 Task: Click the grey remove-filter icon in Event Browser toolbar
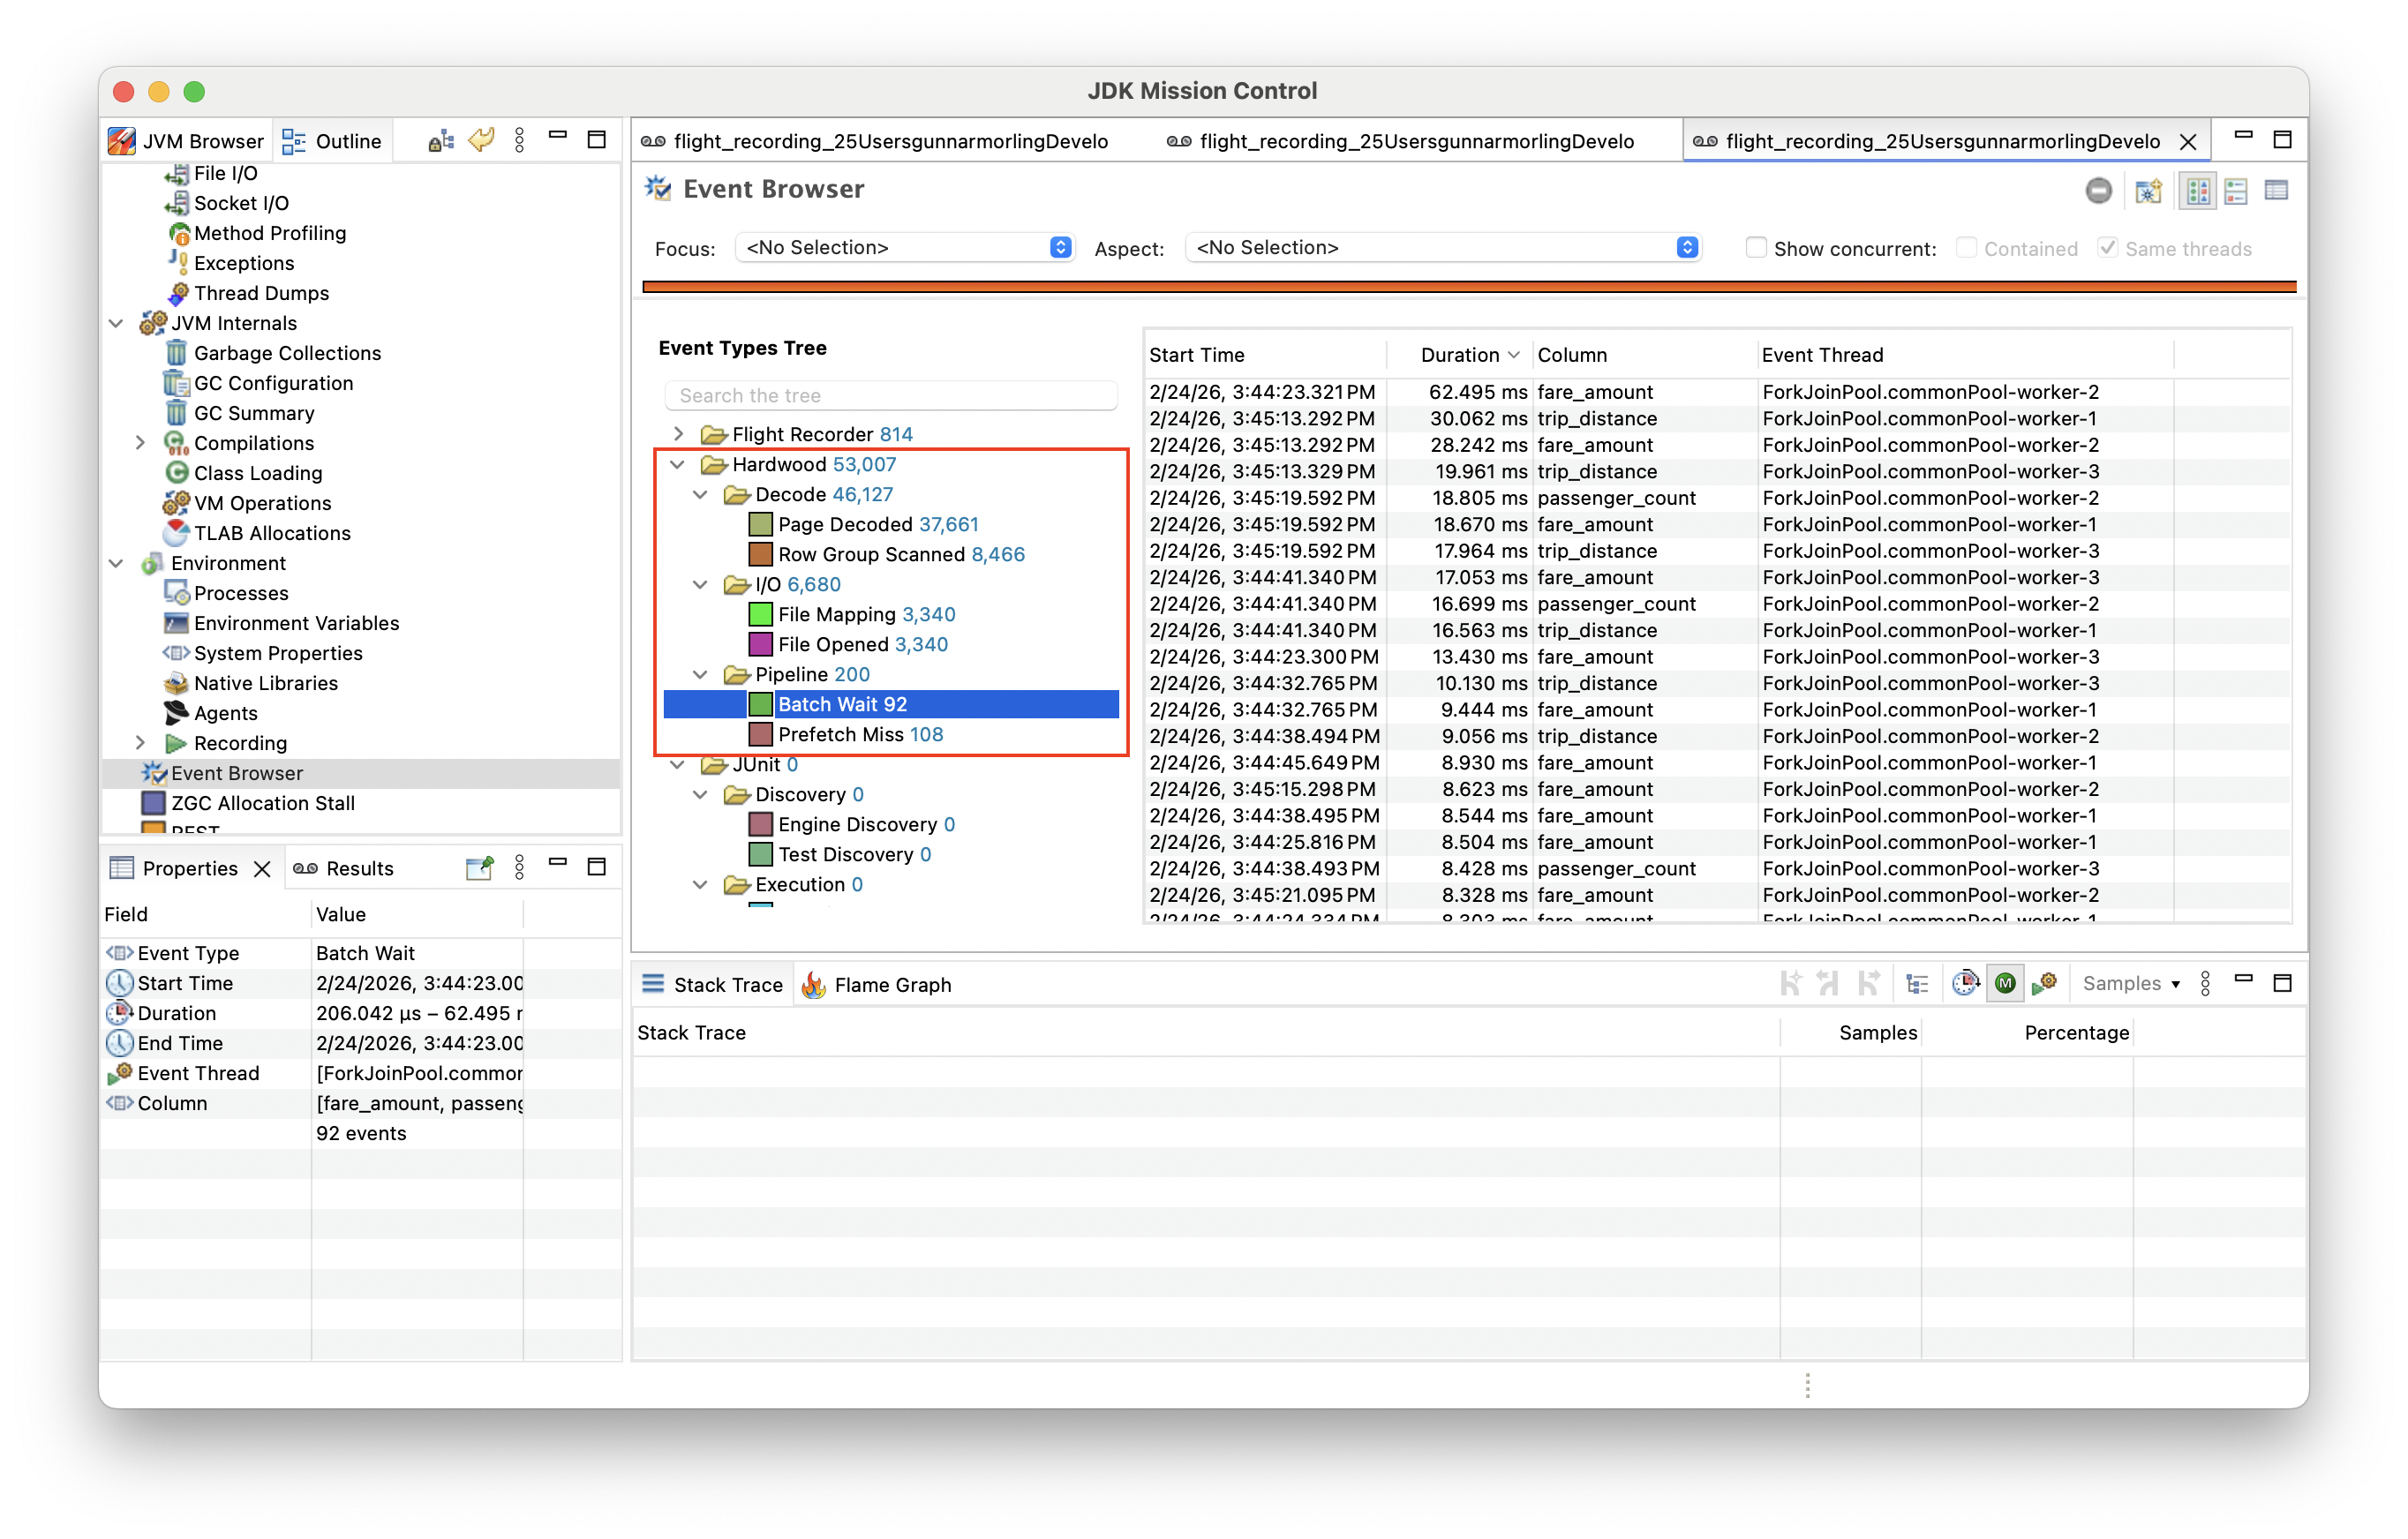[x=2100, y=191]
